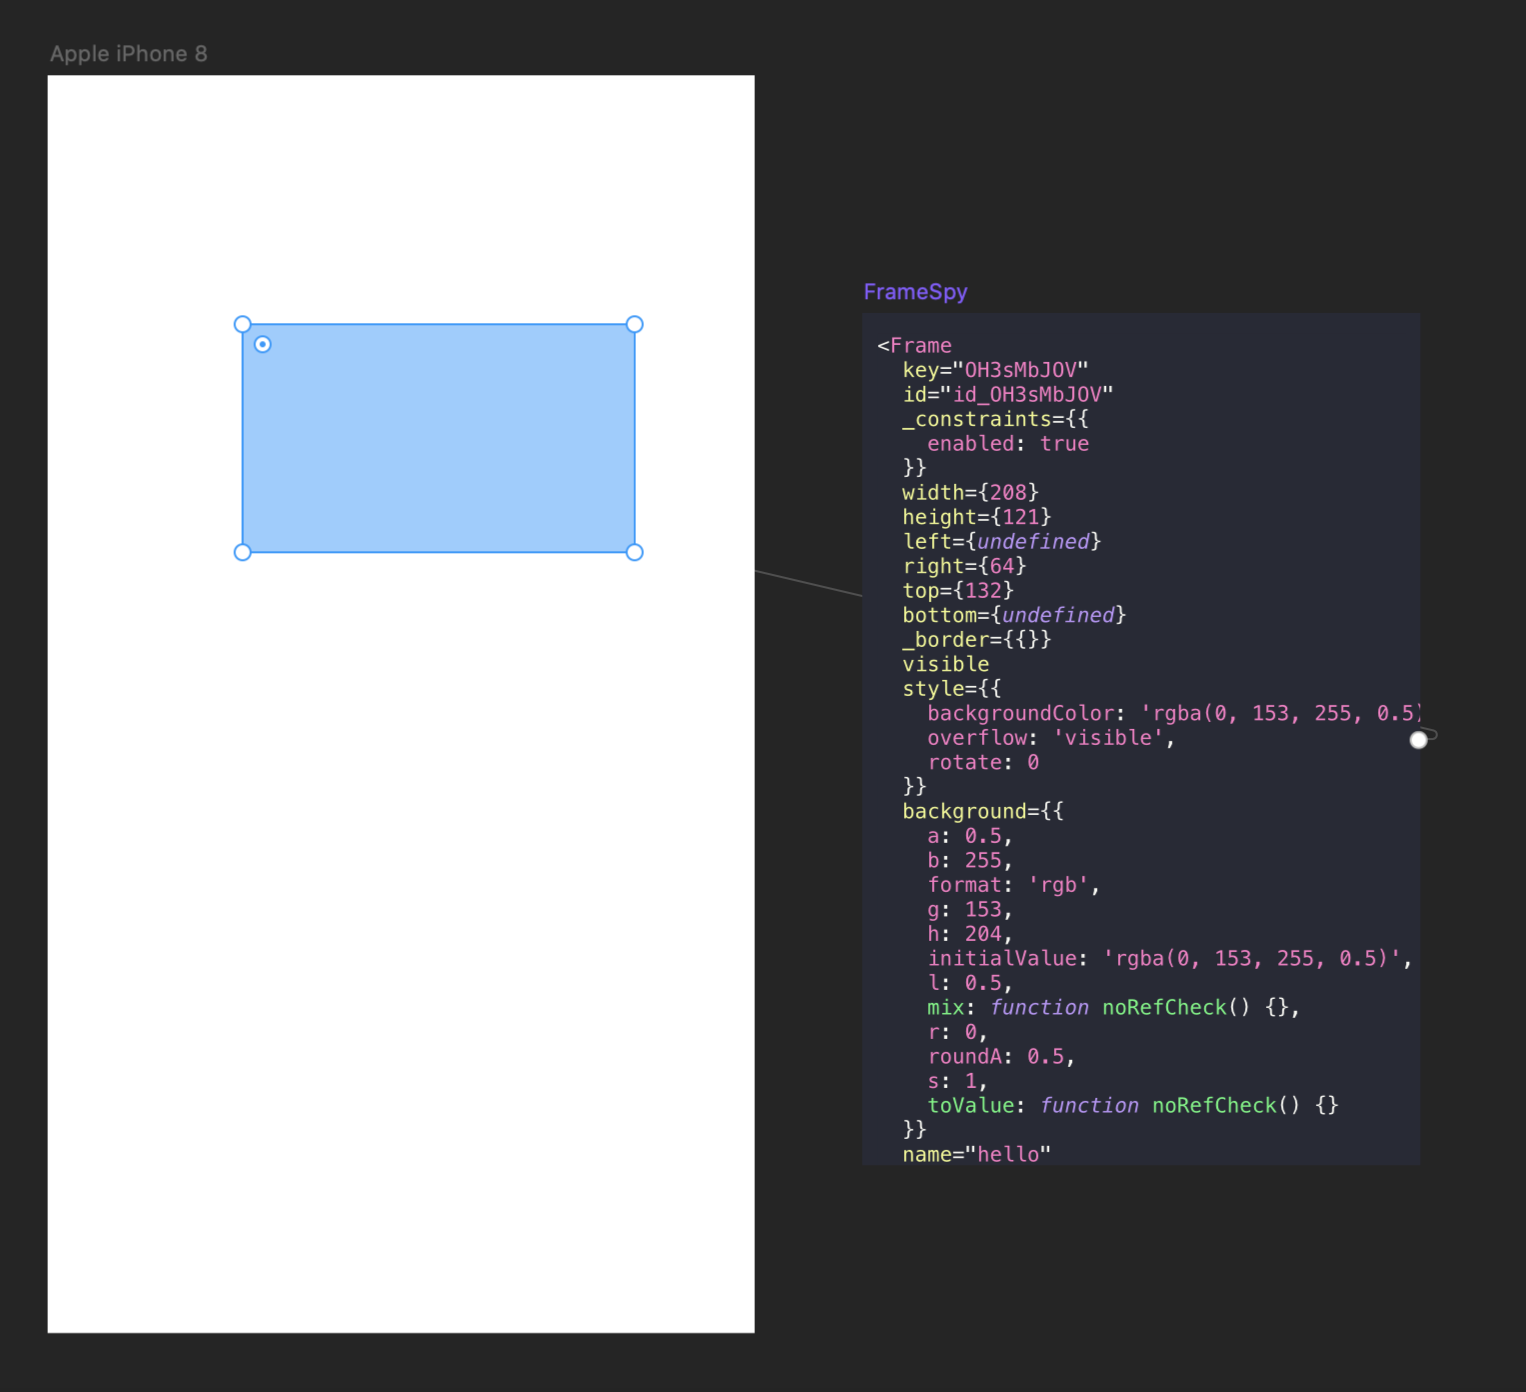
Task: Click the name="hello" line
Action: [x=976, y=1155]
